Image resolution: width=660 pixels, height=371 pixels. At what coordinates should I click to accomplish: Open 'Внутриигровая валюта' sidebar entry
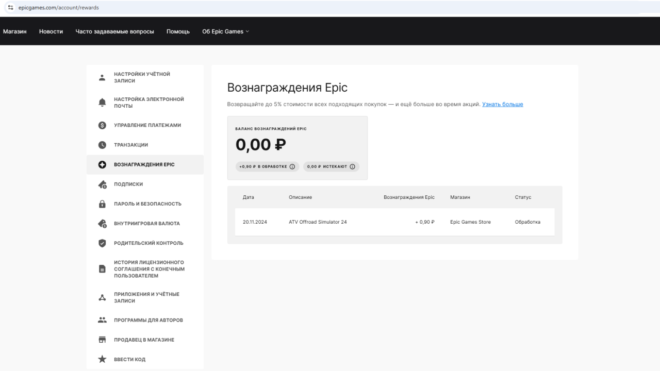[x=145, y=224]
